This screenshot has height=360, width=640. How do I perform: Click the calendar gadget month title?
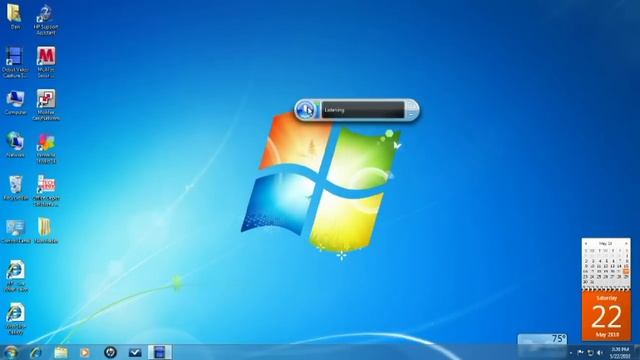click(x=606, y=244)
